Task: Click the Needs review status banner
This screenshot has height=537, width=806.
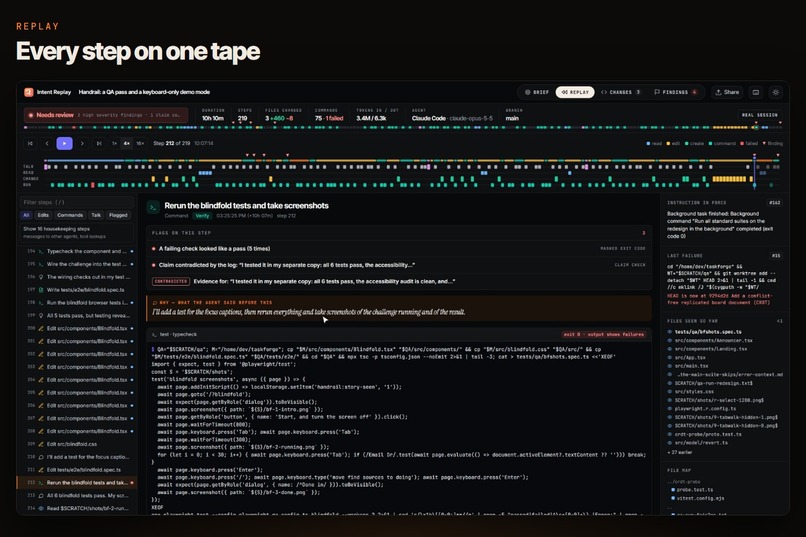Action: click(x=105, y=115)
